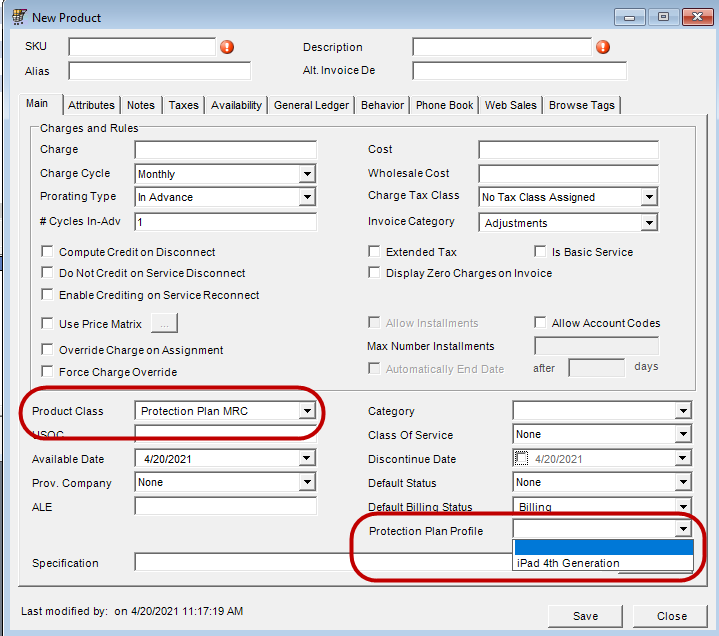Open the Browse Tags tab
Viewport: 719px width, 636px height.
click(581, 105)
